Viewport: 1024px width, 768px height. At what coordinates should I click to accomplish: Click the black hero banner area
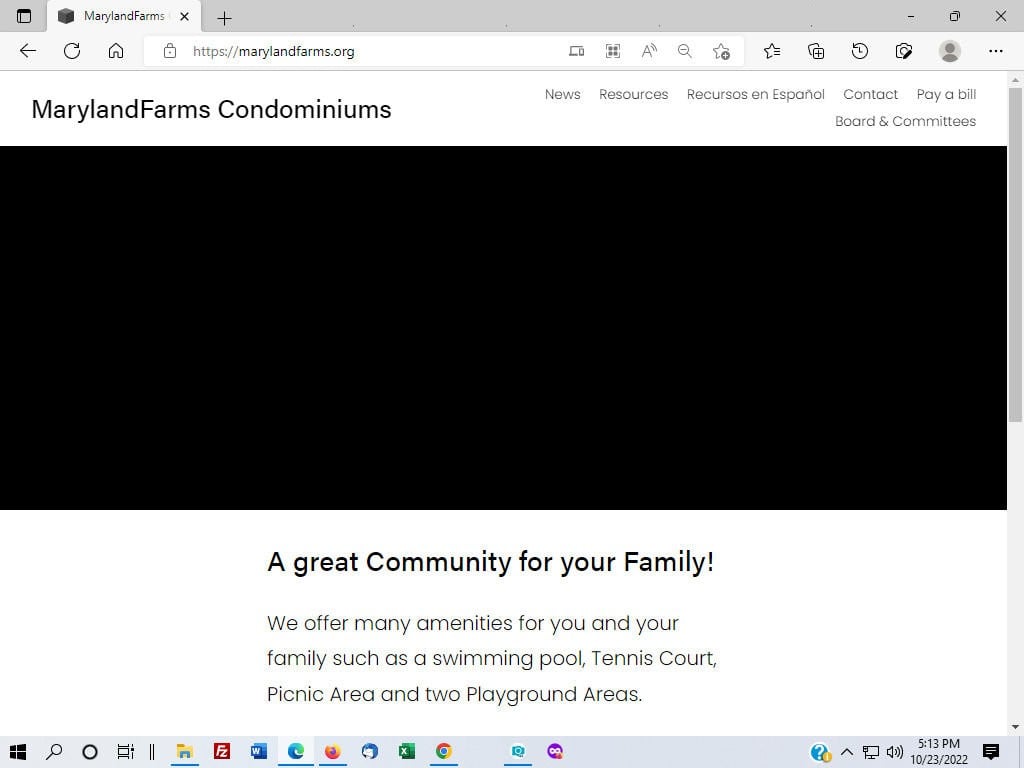503,327
